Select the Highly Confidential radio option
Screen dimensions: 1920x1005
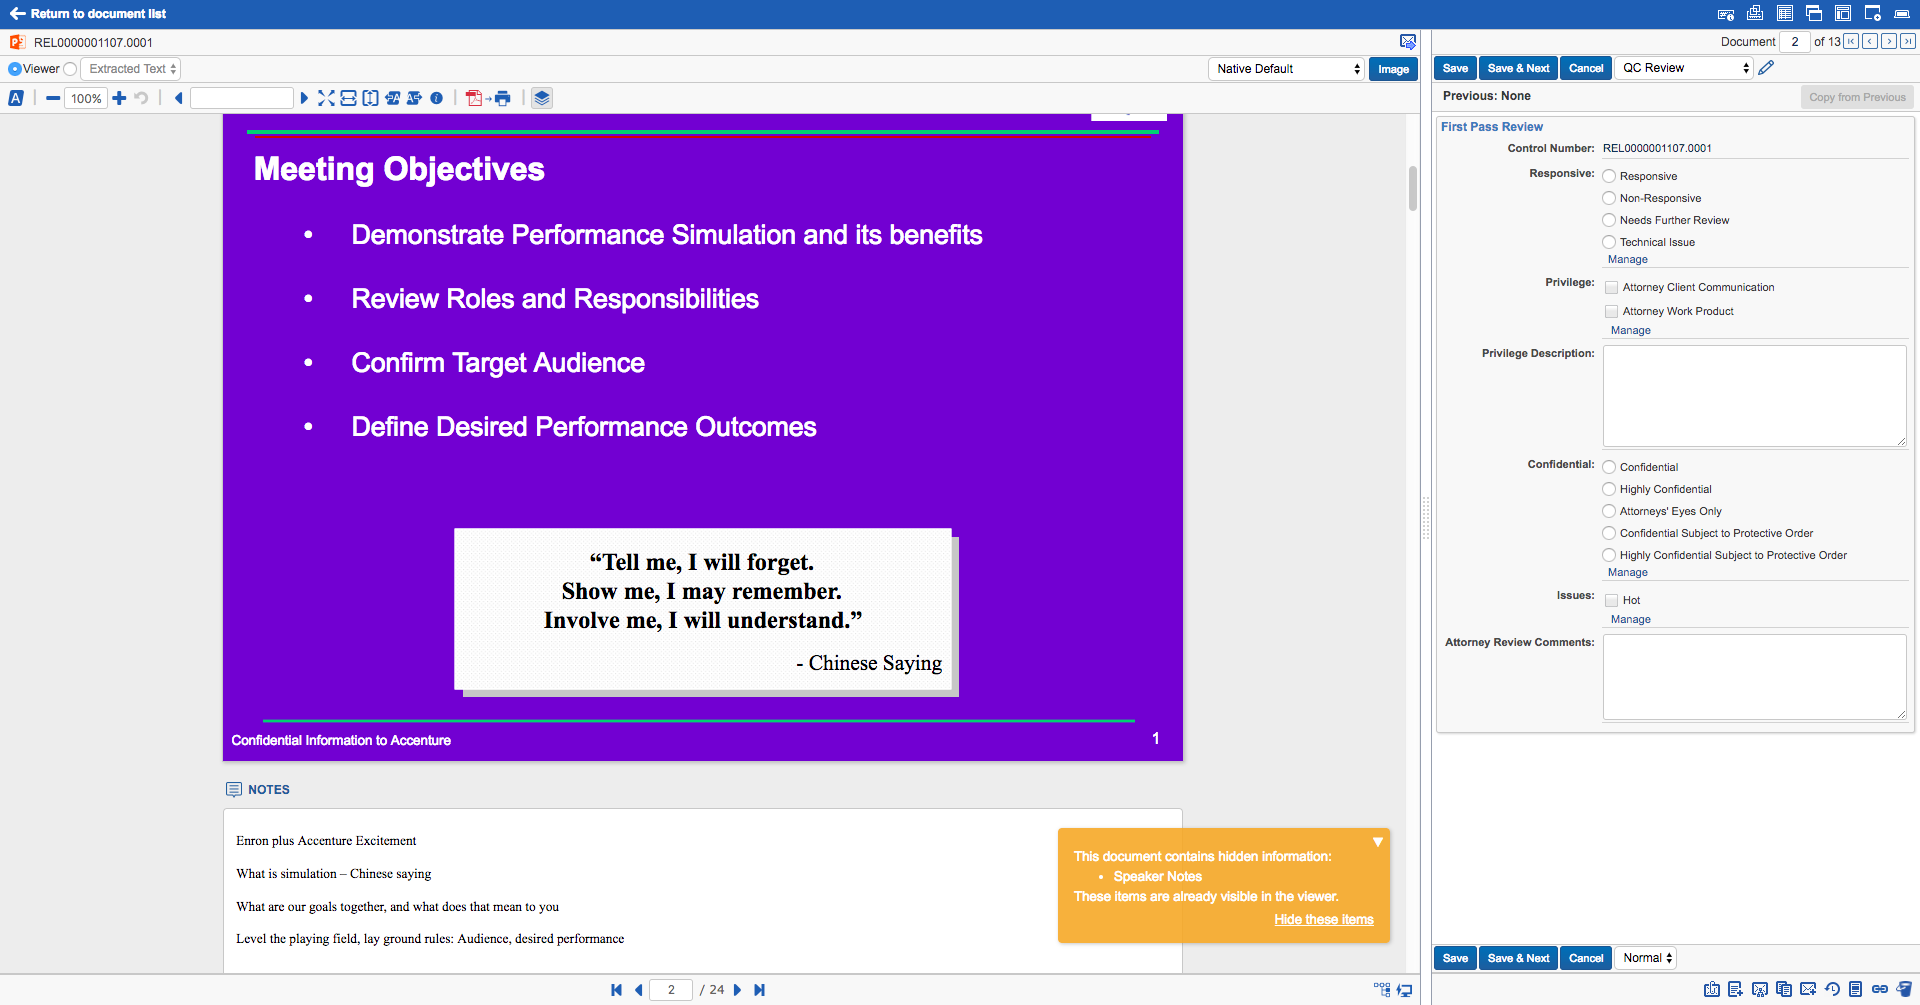coord(1609,489)
